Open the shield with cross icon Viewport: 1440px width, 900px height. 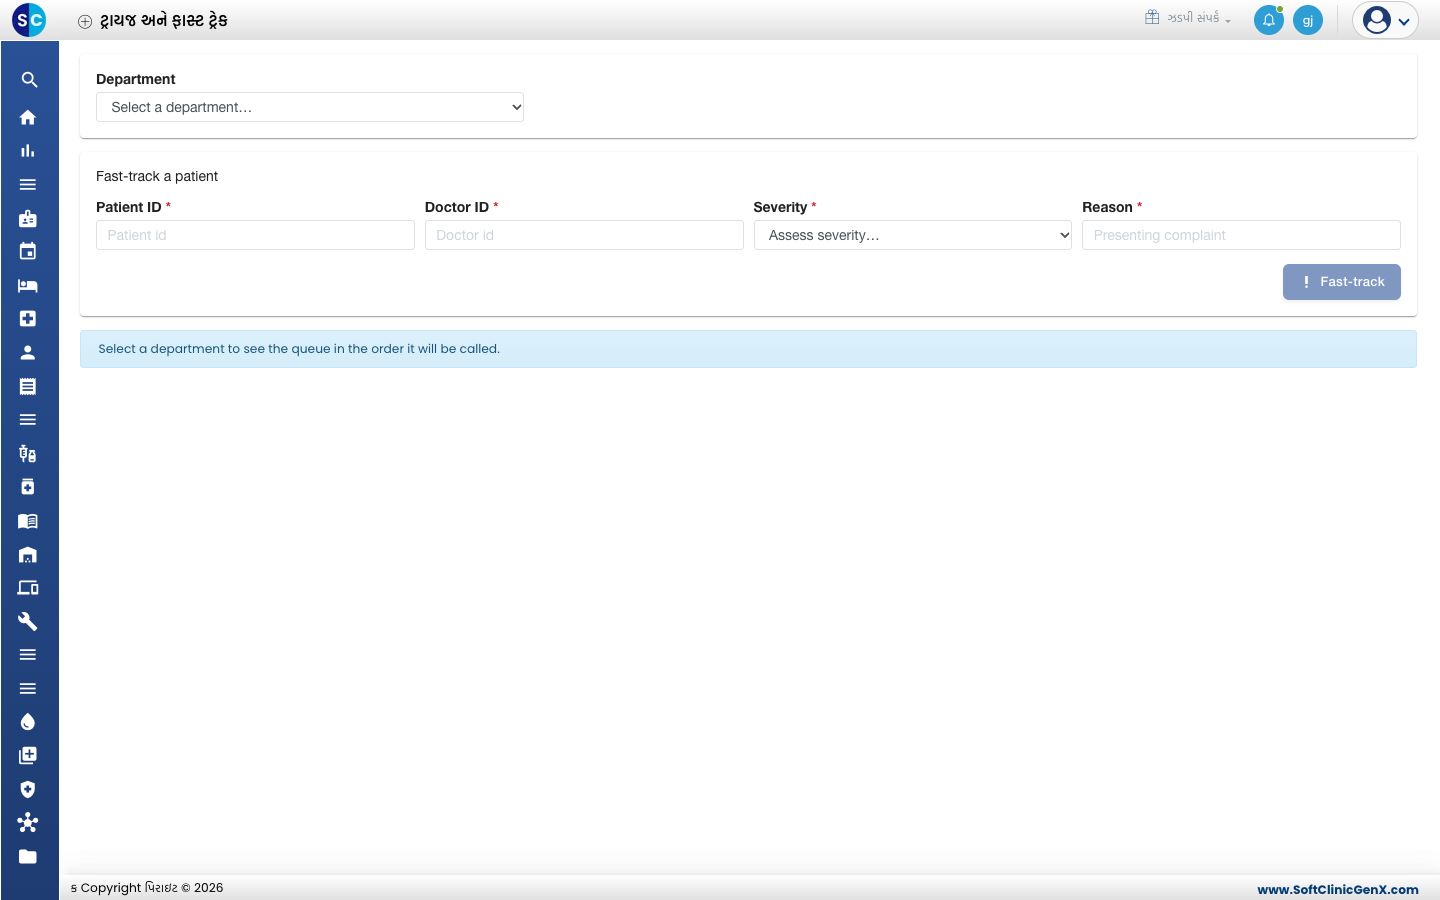pos(28,789)
